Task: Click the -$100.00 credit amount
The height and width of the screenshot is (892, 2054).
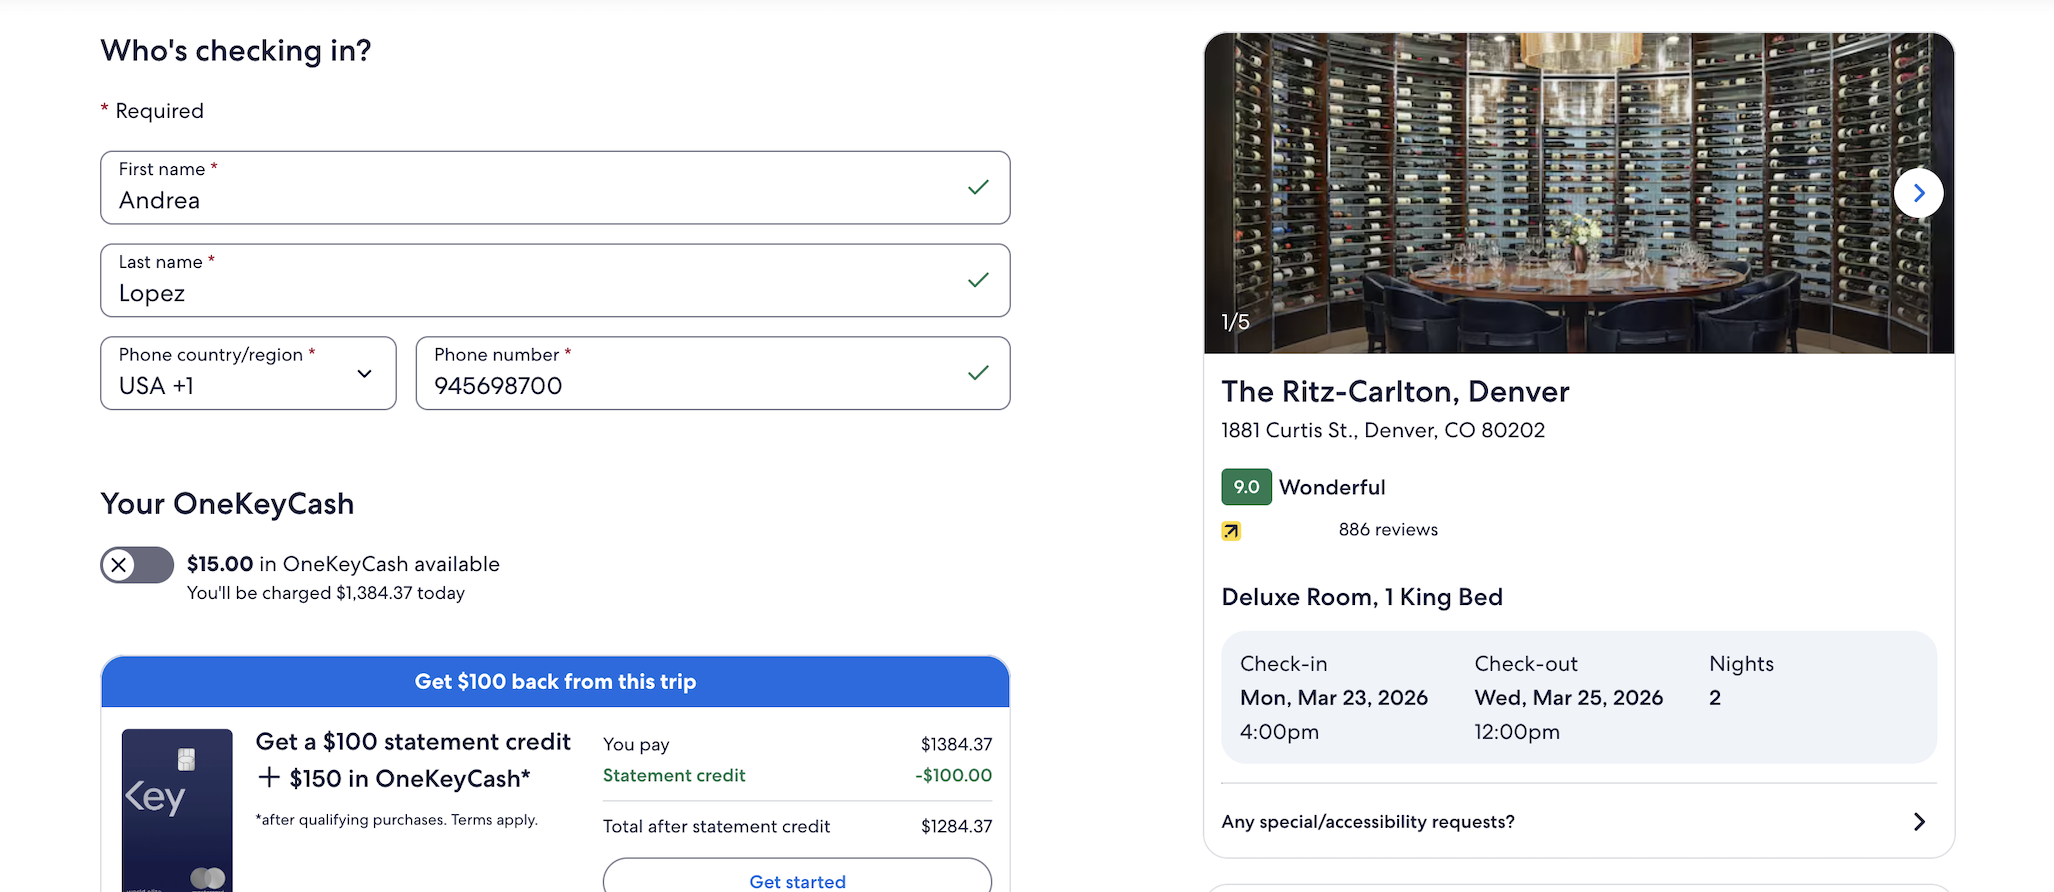Action: (953, 776)
